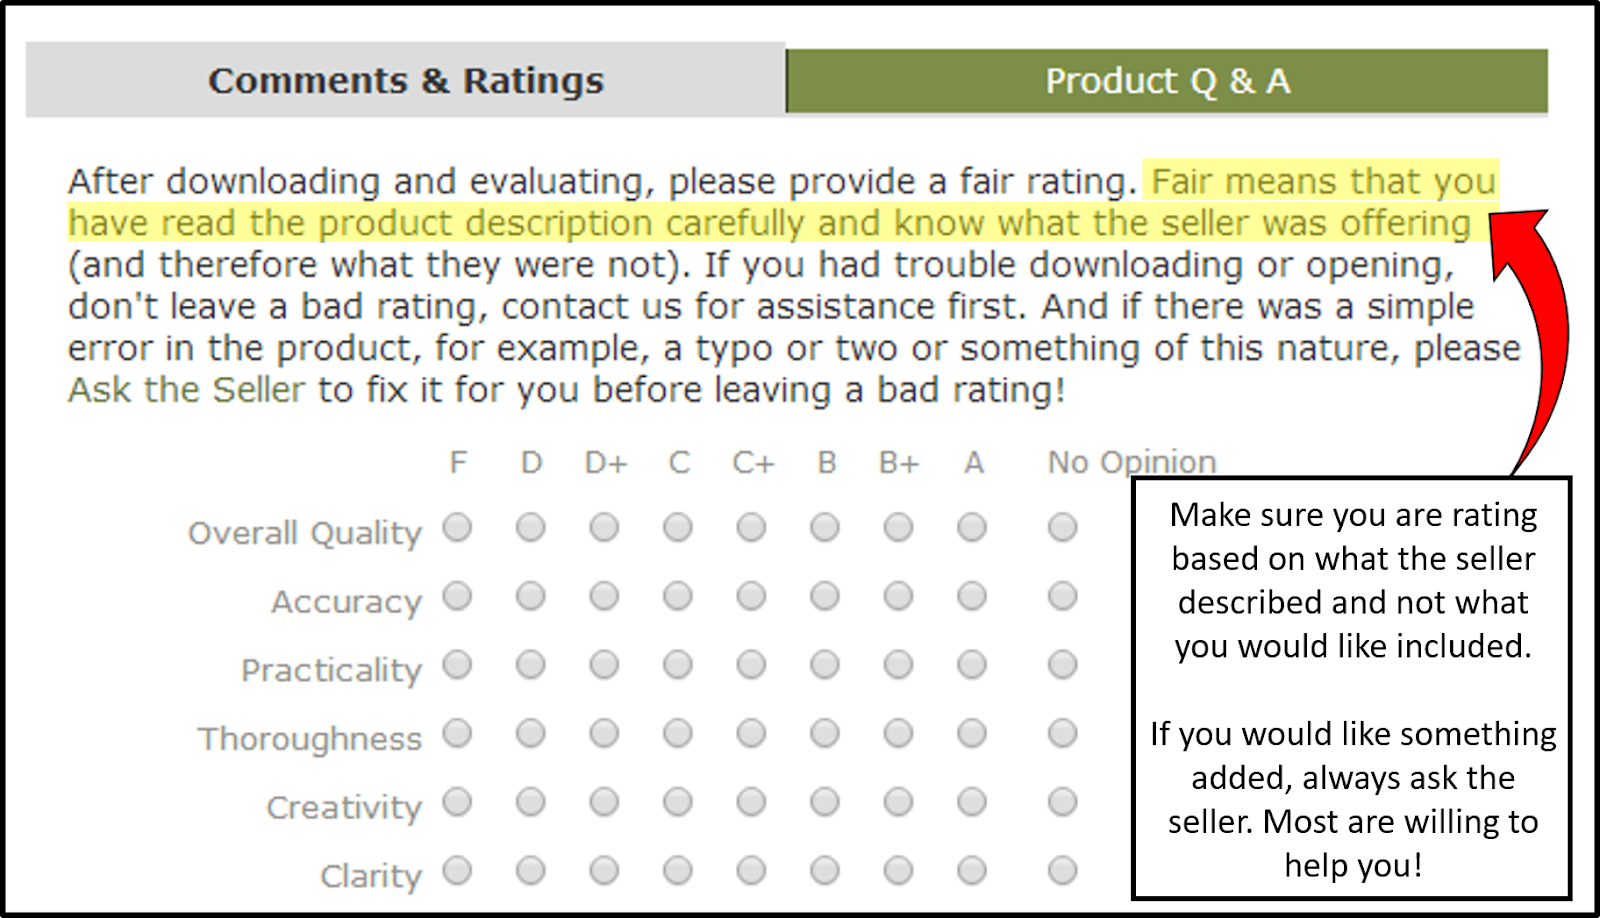Image resolution: width=1600 pixels, height=918 pixels.
Task: Rate Practicality as C+
Action: pos(751,665)
